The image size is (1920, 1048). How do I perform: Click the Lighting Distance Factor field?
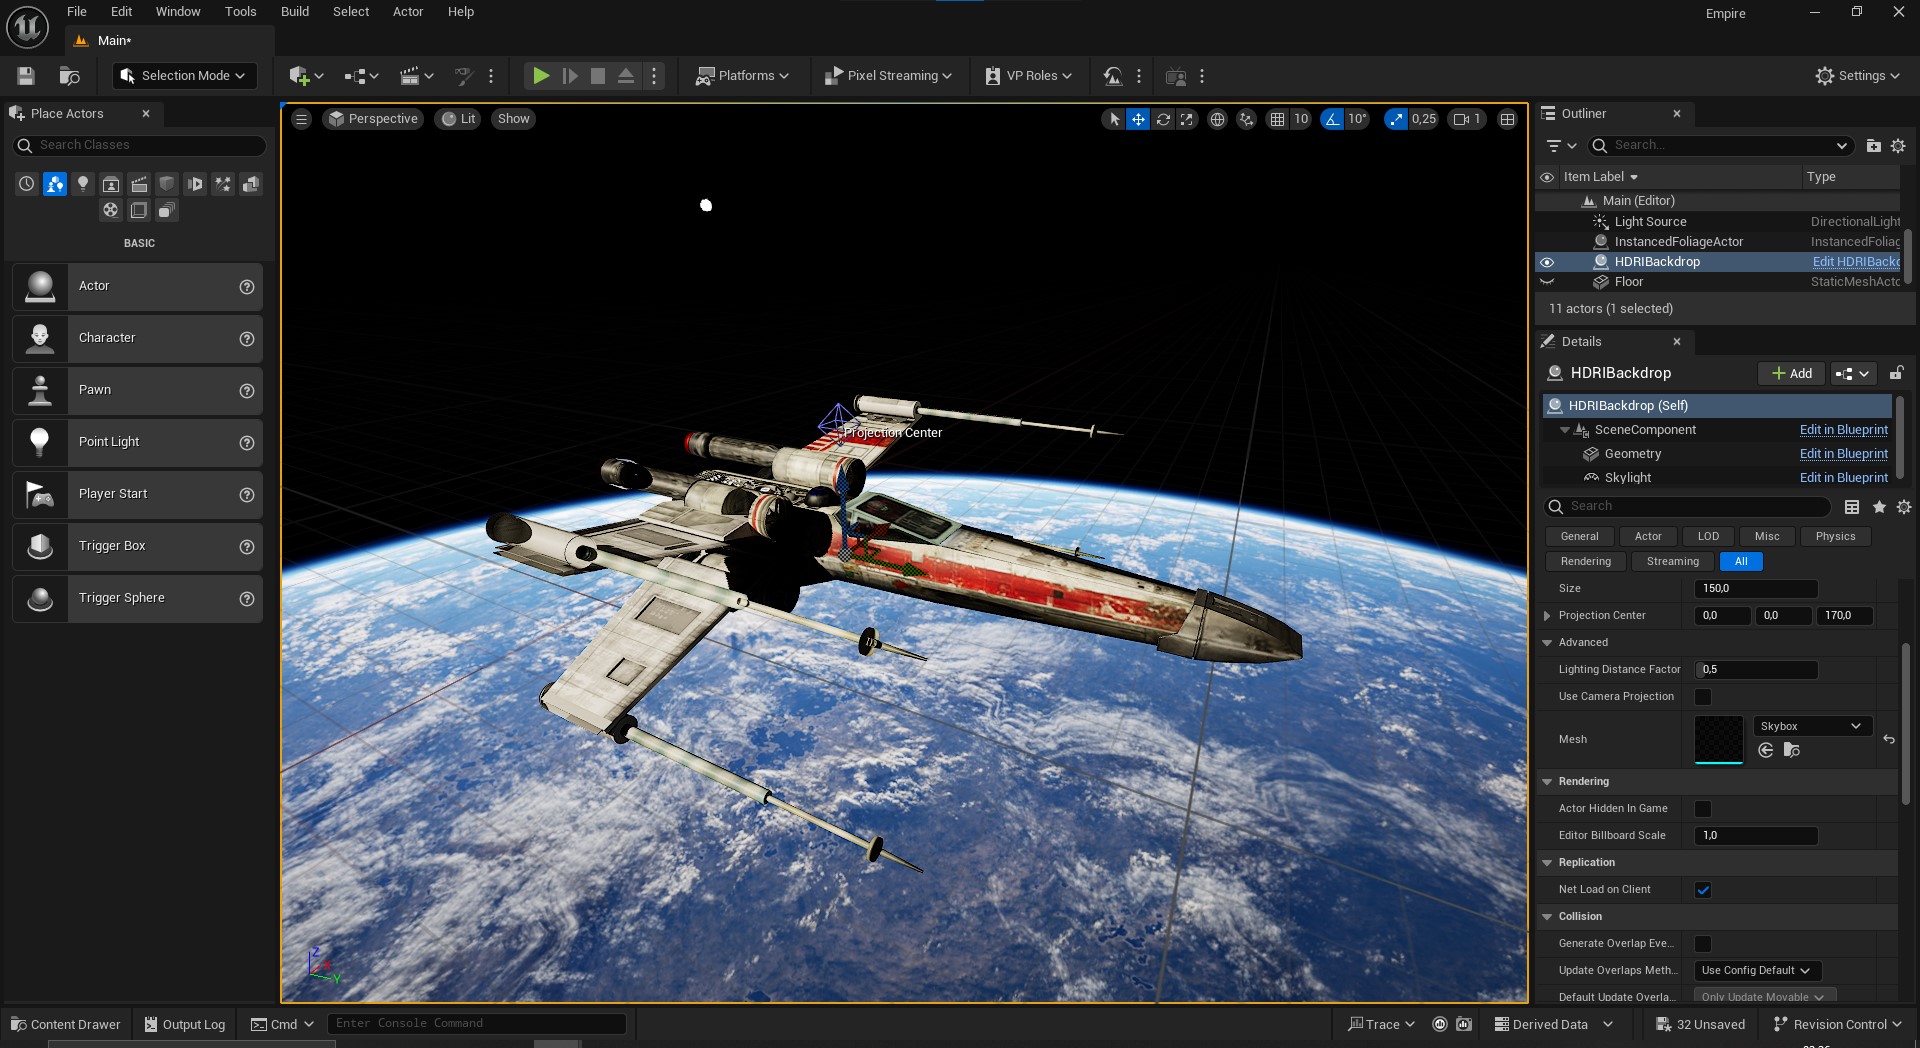(1756, 670)
